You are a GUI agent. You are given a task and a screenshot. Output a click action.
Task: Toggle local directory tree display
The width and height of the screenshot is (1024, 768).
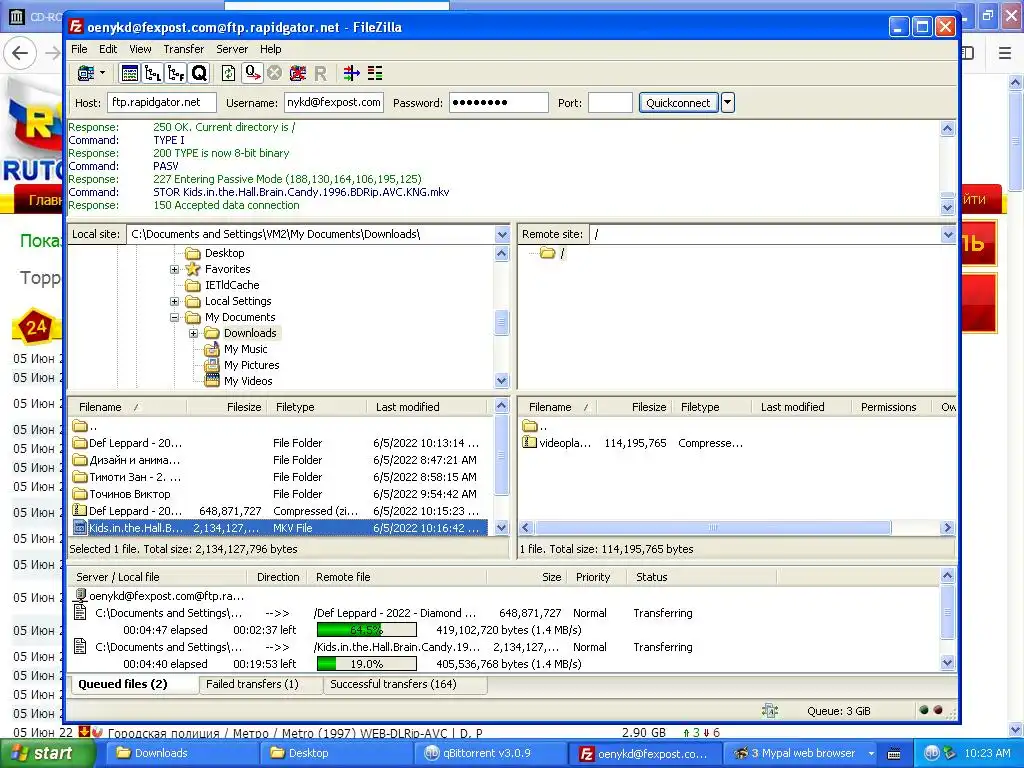pos(153,73)
